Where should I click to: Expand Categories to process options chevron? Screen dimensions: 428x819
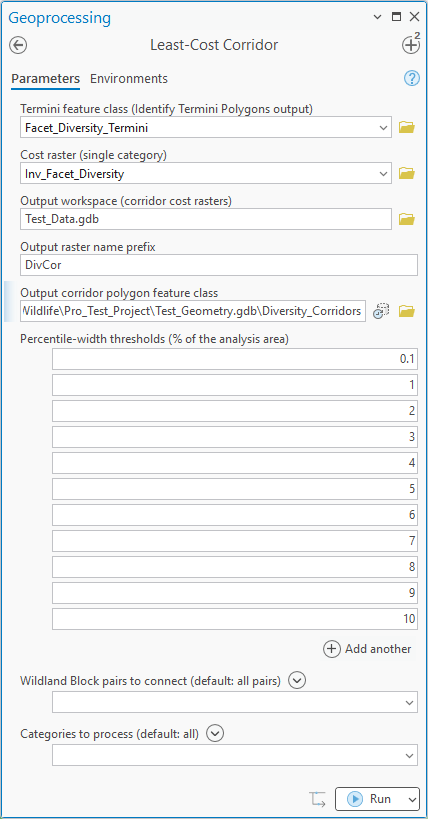pos(215,733)
